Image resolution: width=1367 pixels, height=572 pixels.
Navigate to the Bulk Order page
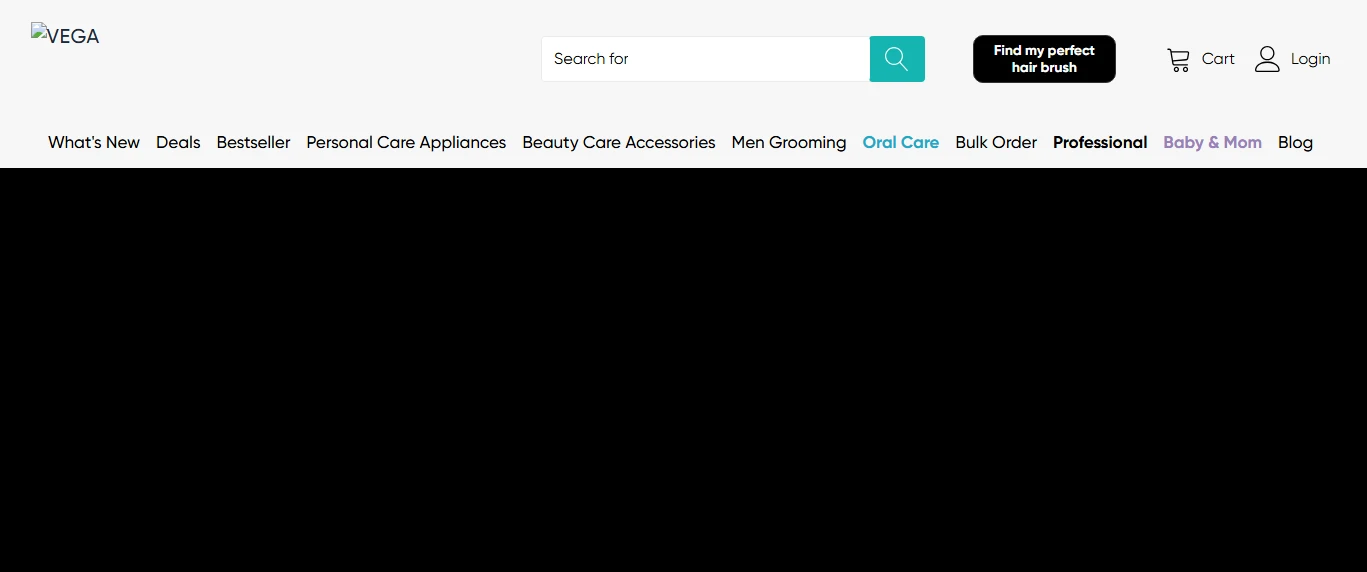tap(996, 142)
